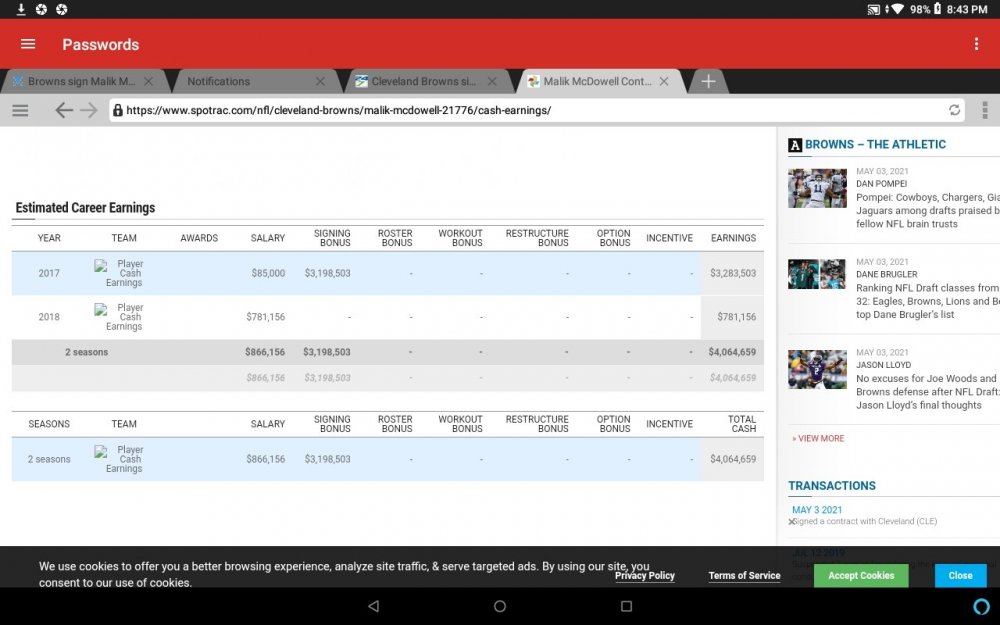Focus the spotrac URL address field
Image resolution: width=1000 pixels, height=625 pixels.
pyautogui.click(x=536, y=110)
